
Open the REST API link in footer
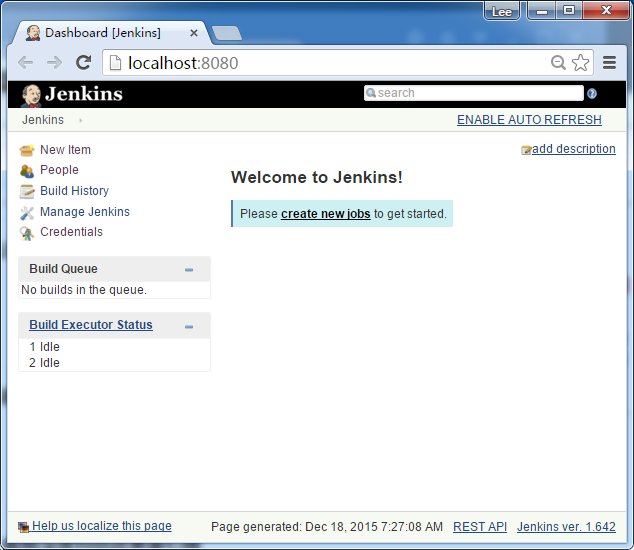pos(479,527)
